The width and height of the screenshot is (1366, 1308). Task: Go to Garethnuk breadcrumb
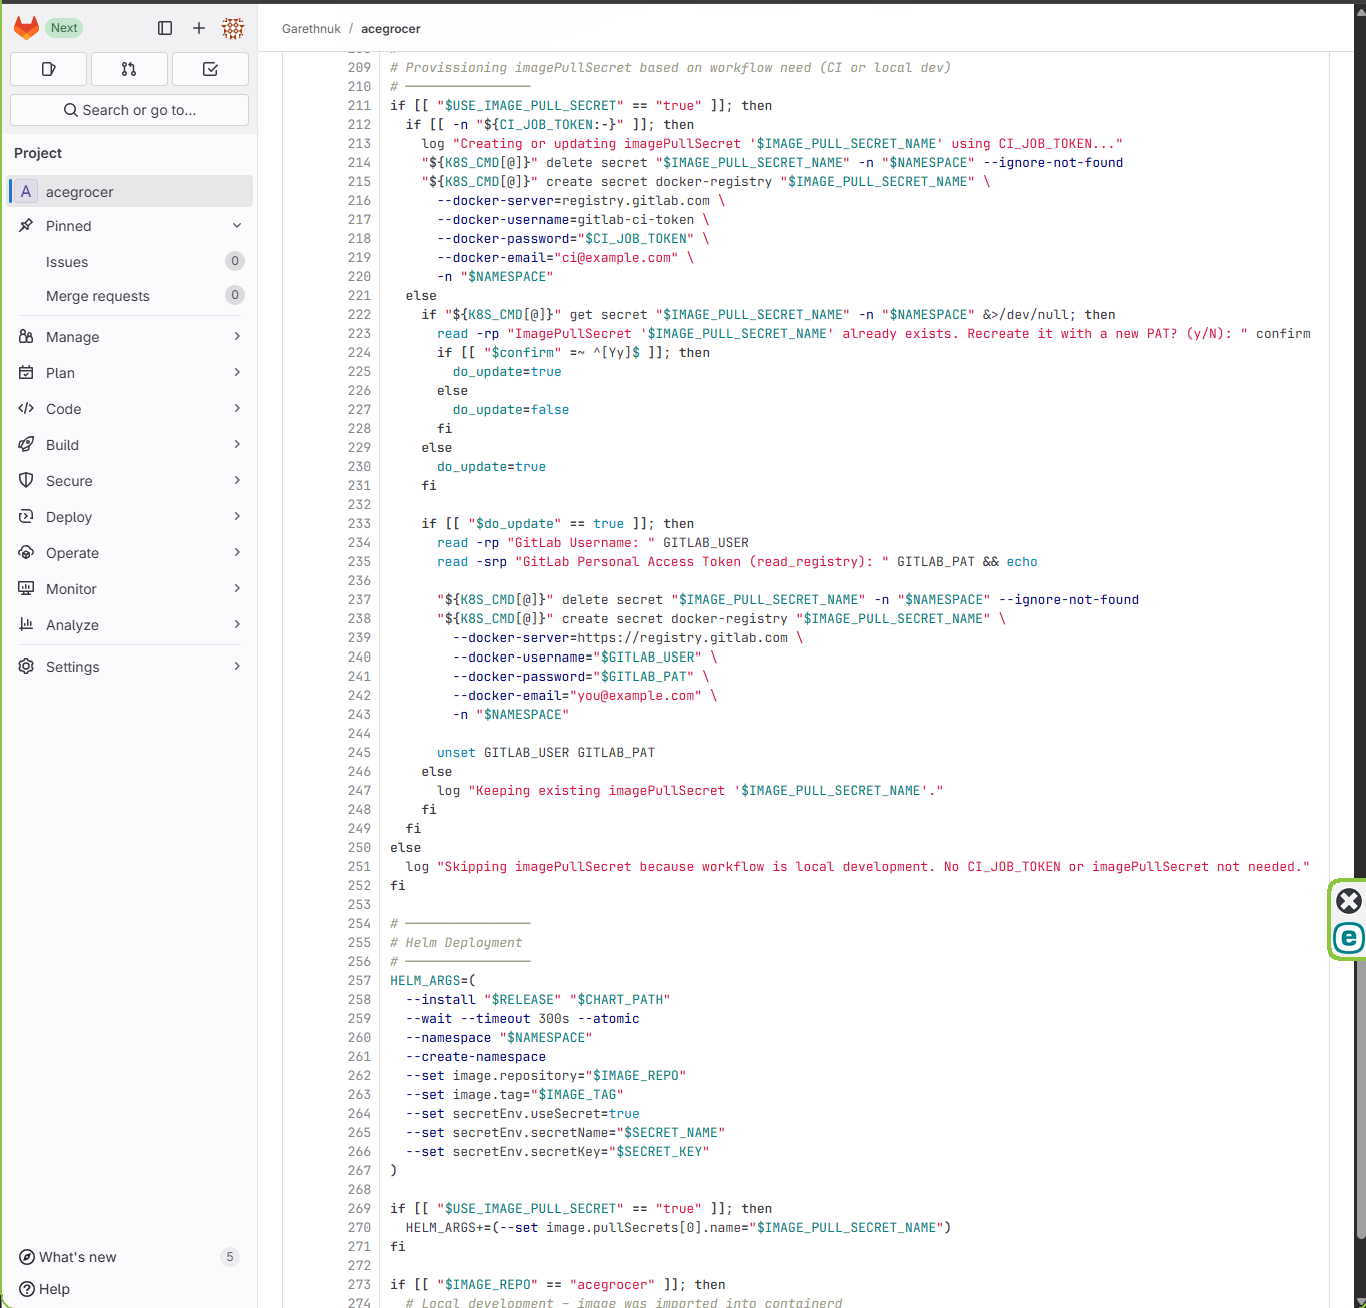(311, 29)
